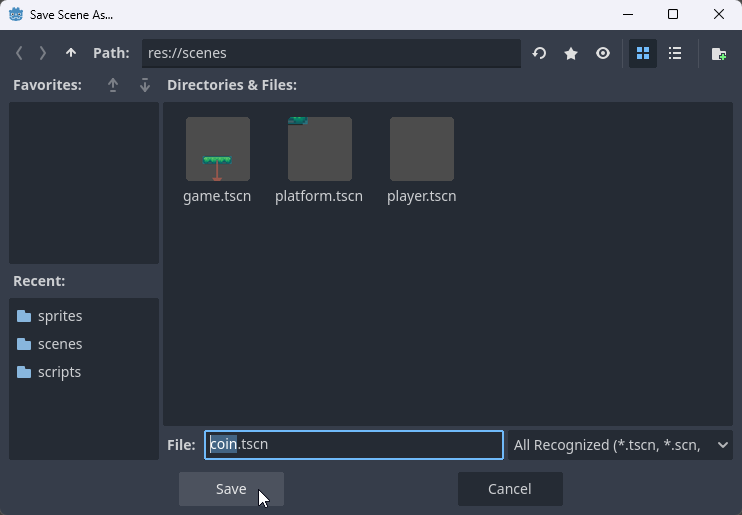Move favorite down in list

[145, 85]
